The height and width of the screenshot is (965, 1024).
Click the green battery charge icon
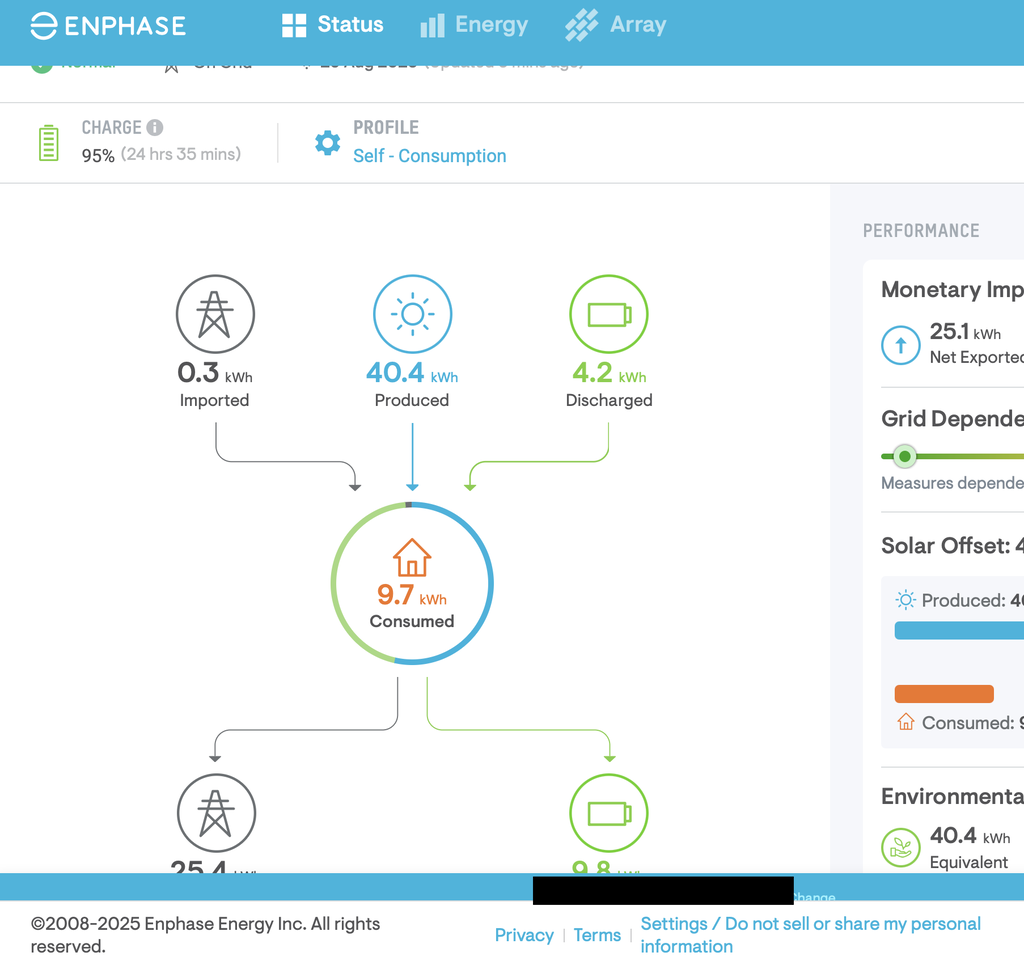48,143
